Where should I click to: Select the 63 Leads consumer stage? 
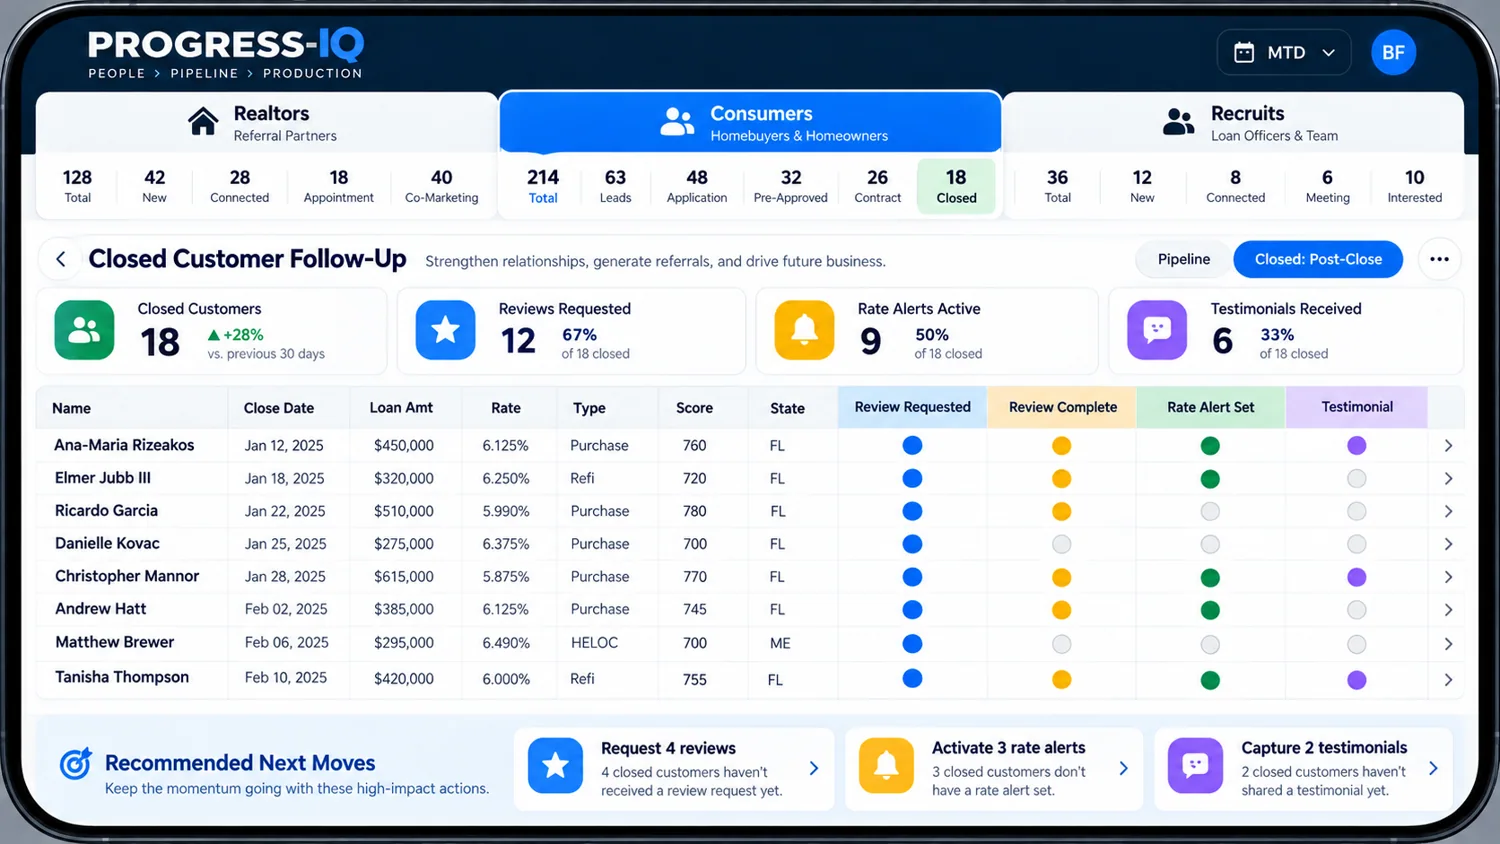coord(615,186)
